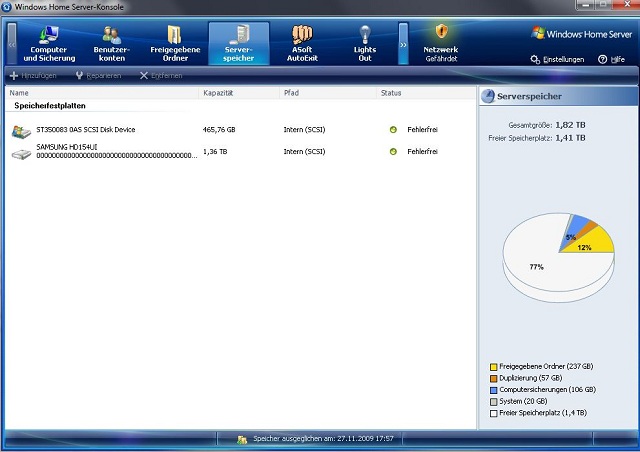Switch to the Benutzerkonten tab

point(112,44)
